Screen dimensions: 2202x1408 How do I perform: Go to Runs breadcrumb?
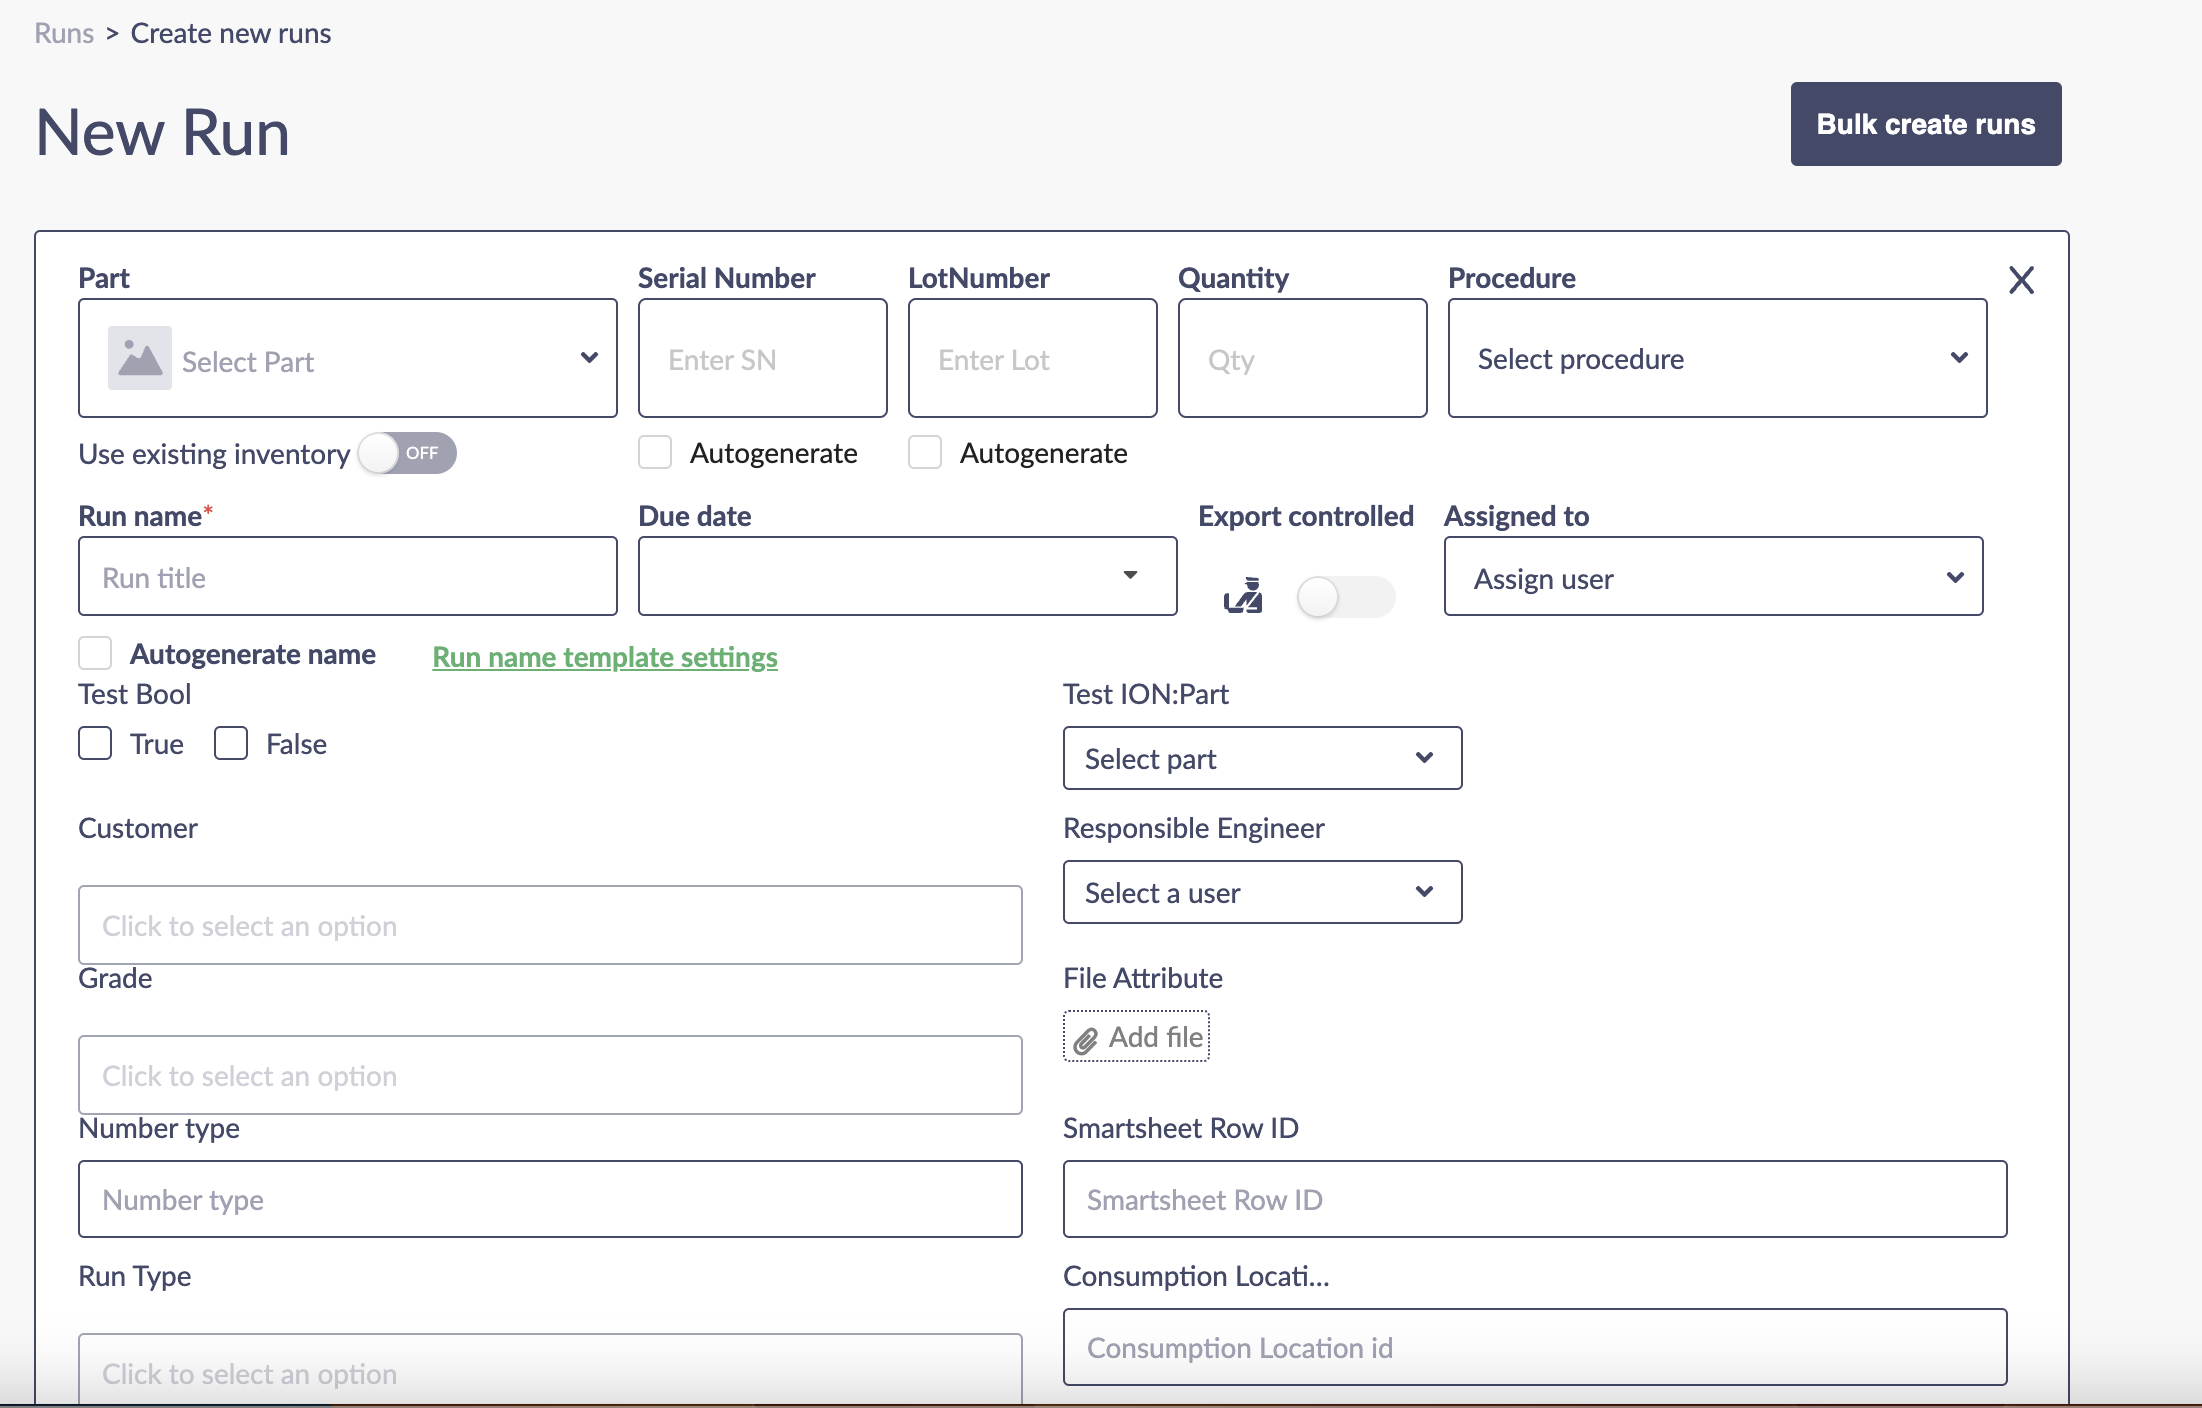[x=63, y=33]
